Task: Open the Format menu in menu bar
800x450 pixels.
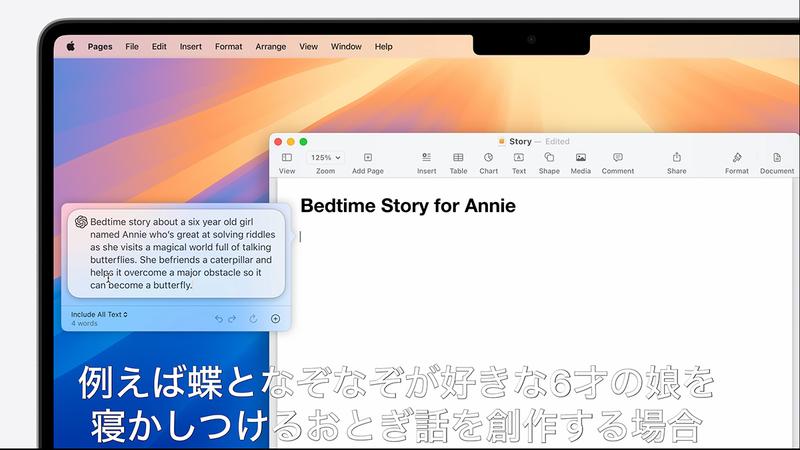Action: pos(229,46)
